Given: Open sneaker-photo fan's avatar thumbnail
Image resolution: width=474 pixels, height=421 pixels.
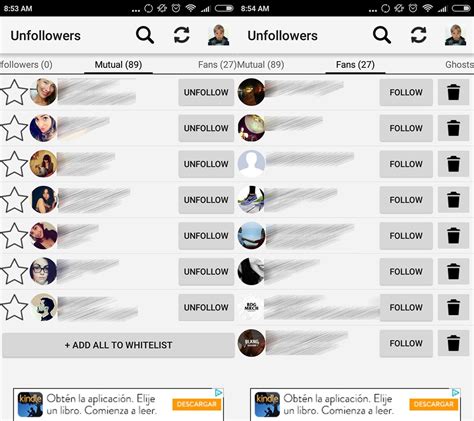Looking at the screenshot, I should pyautogui.click(x=251, y=200).
